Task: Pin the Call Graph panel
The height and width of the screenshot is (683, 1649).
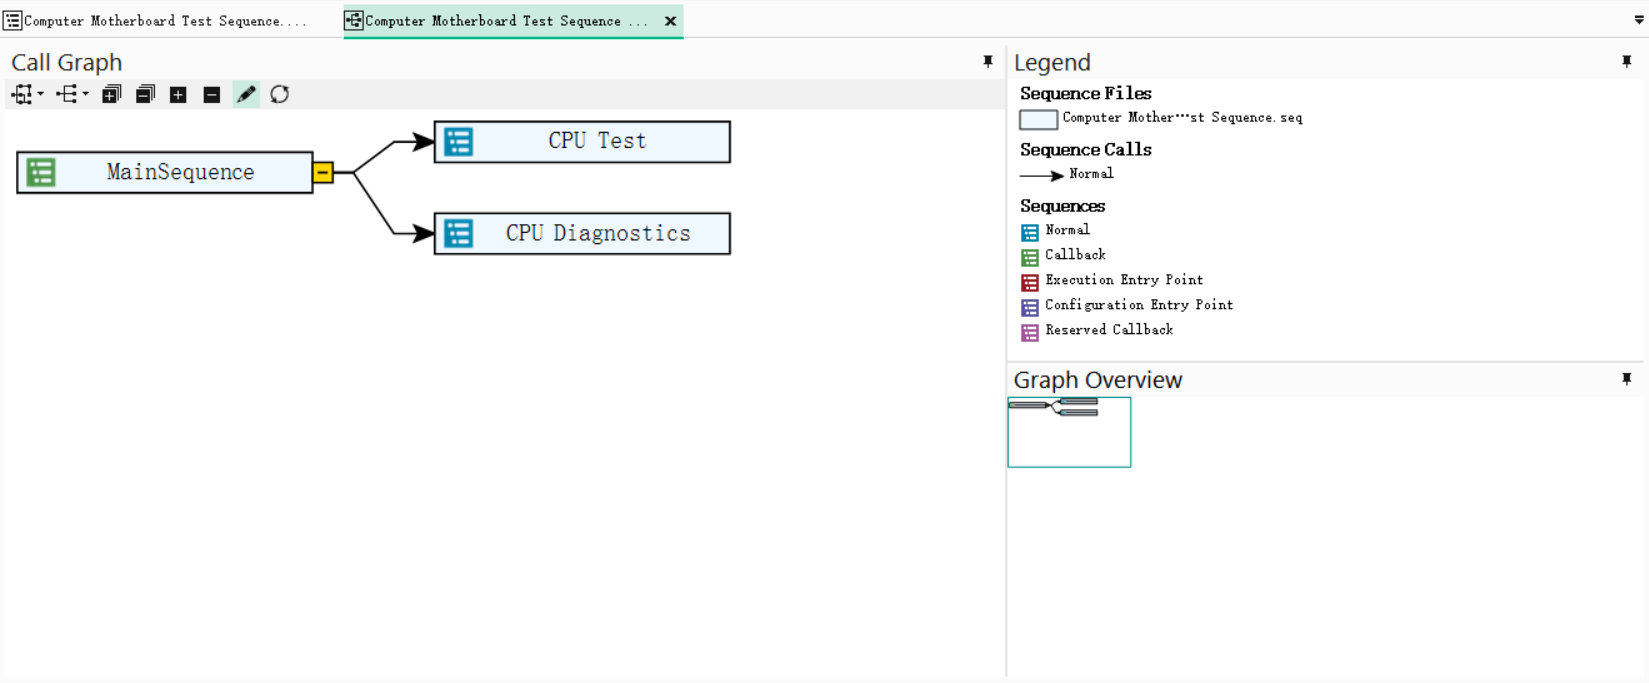Action: point(988,62)
